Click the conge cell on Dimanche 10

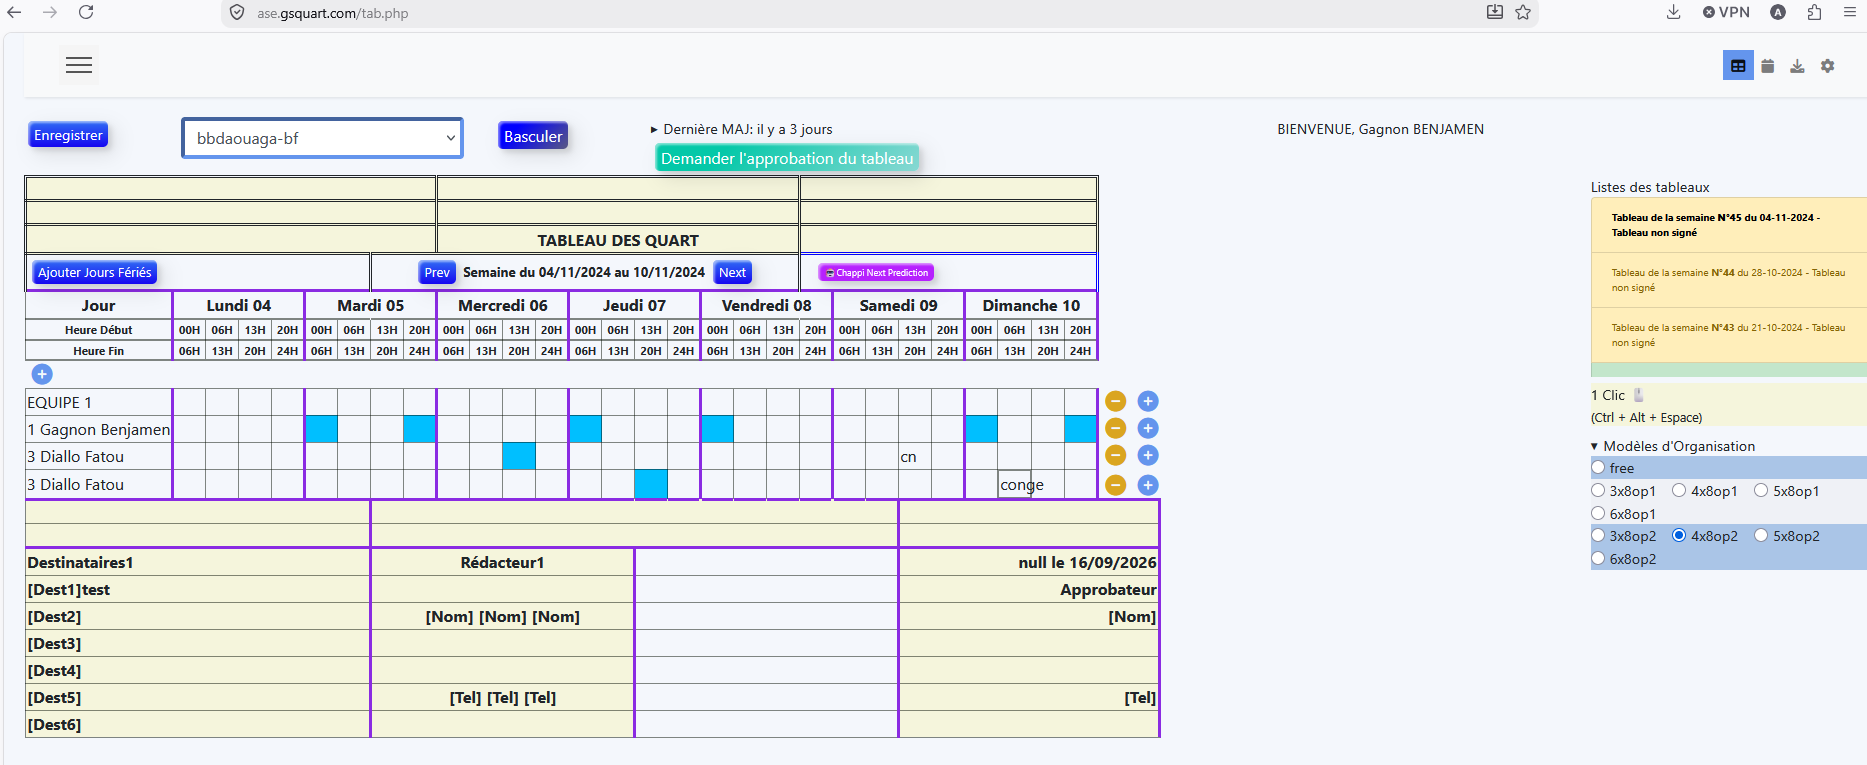(1014, 485)
